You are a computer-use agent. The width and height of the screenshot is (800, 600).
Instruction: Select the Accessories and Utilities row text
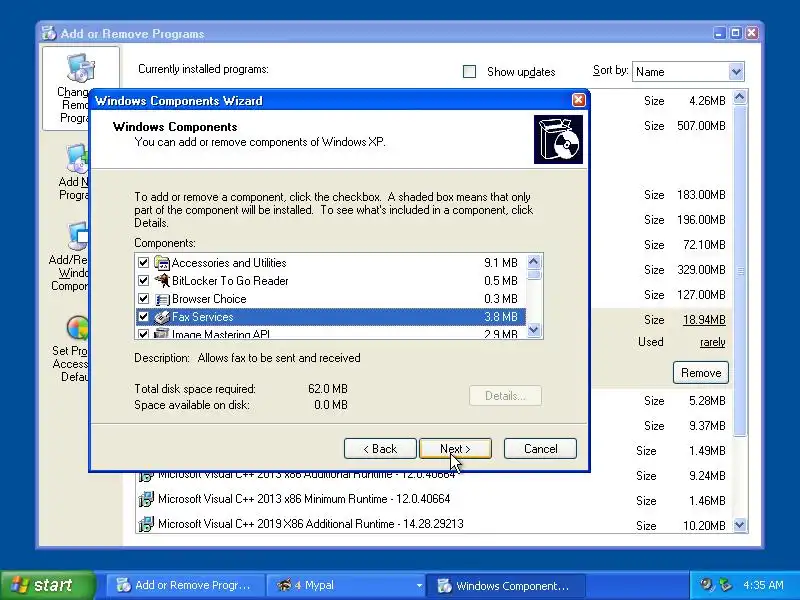pyautogui.click(x=229, y=263)
